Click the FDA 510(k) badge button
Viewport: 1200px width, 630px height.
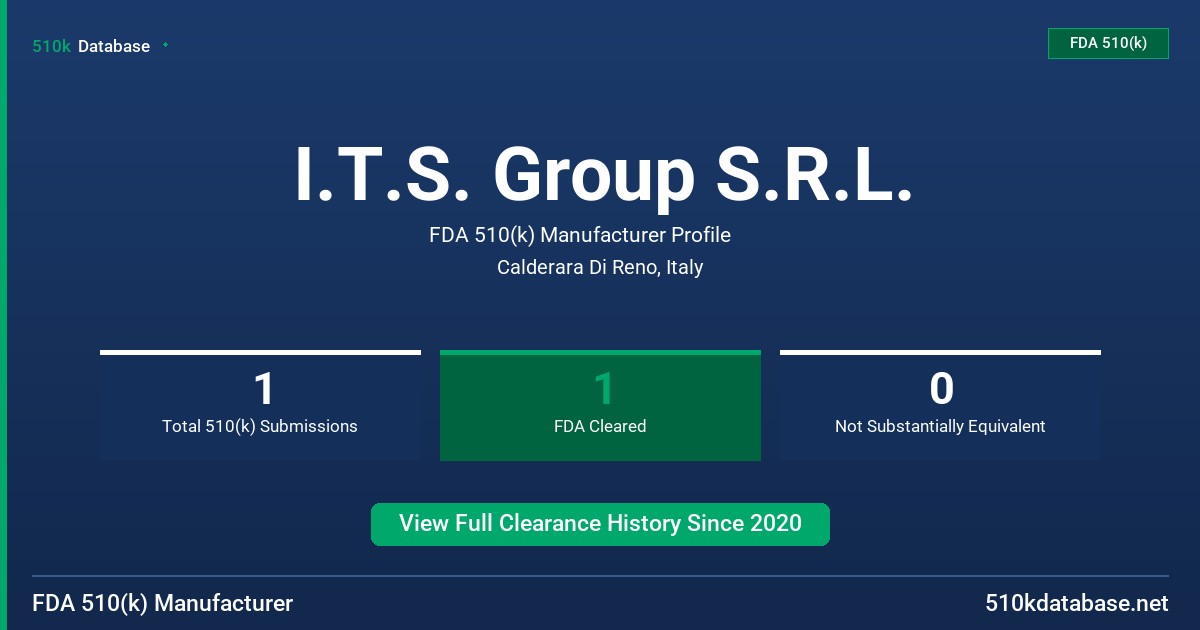coord(1108,43)
